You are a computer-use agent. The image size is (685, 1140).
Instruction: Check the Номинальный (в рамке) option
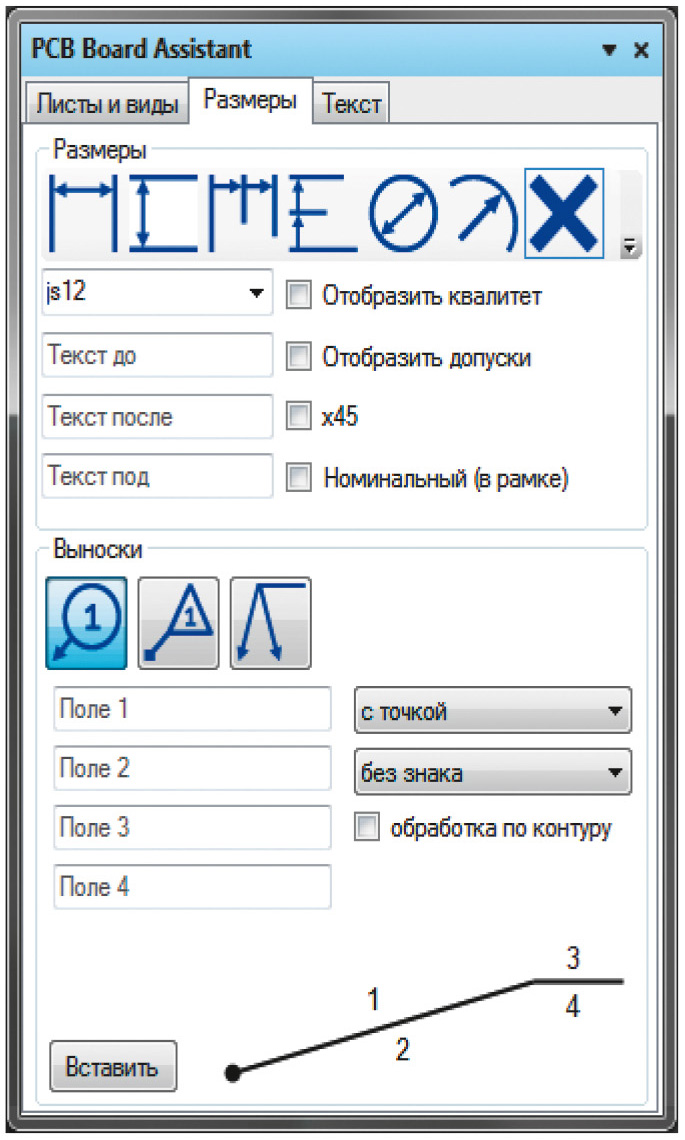coord(298,478)
